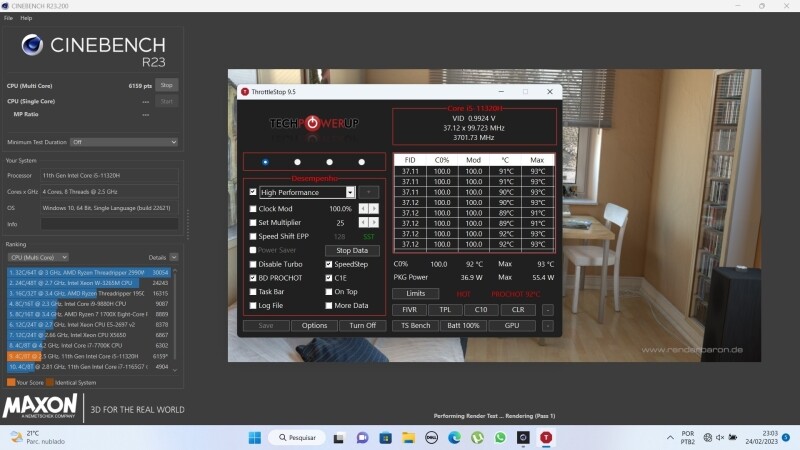
Task: Toggle the SpeedStep checkbox
Action: [329, 264]
